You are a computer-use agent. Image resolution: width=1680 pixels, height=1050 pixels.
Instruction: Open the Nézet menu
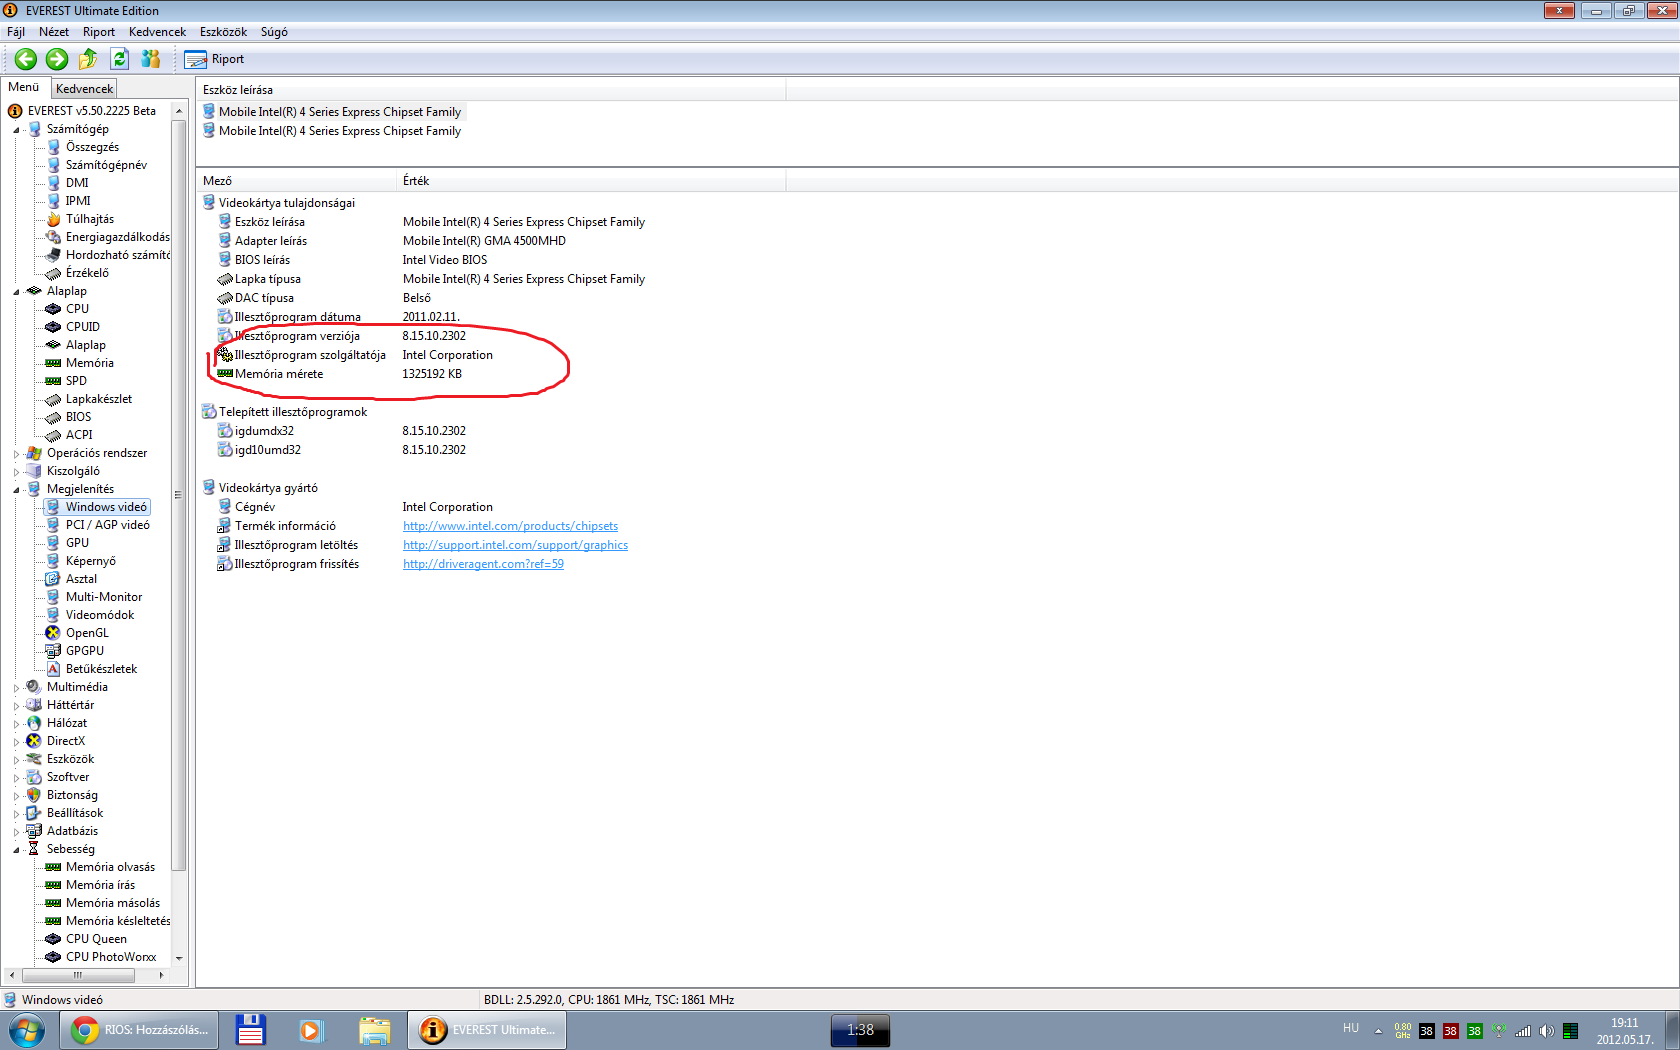(54, 32)
